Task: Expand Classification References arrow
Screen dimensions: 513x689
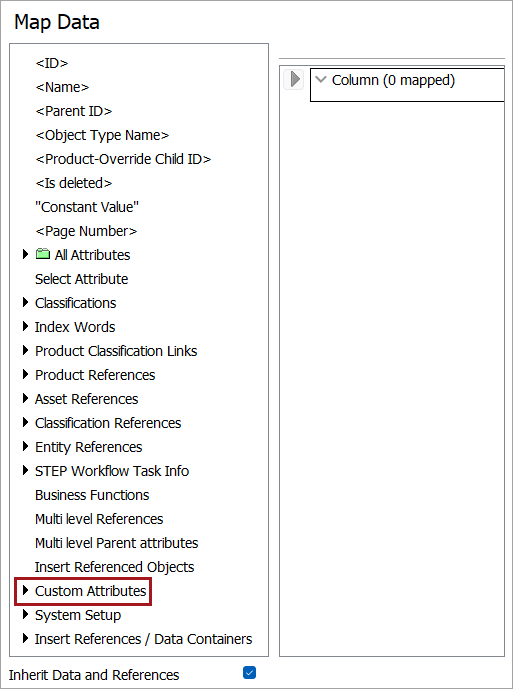Action: click(x=25, y=422)
